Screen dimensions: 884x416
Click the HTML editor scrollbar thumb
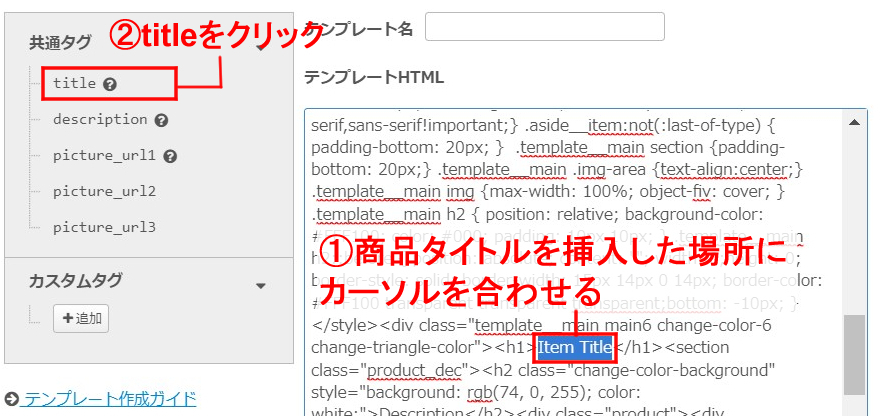[x=854, y=355]
